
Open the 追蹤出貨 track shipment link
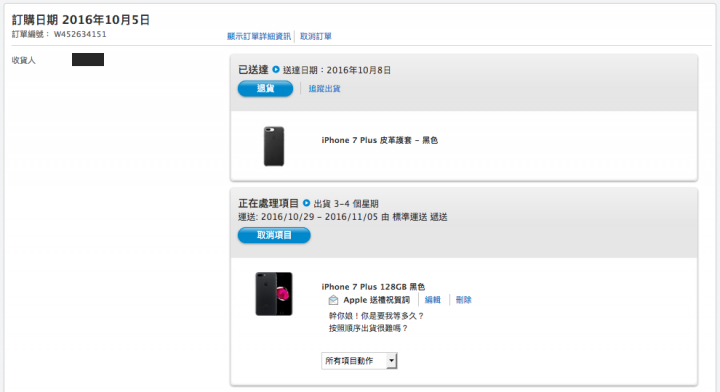tap(324, 89)
